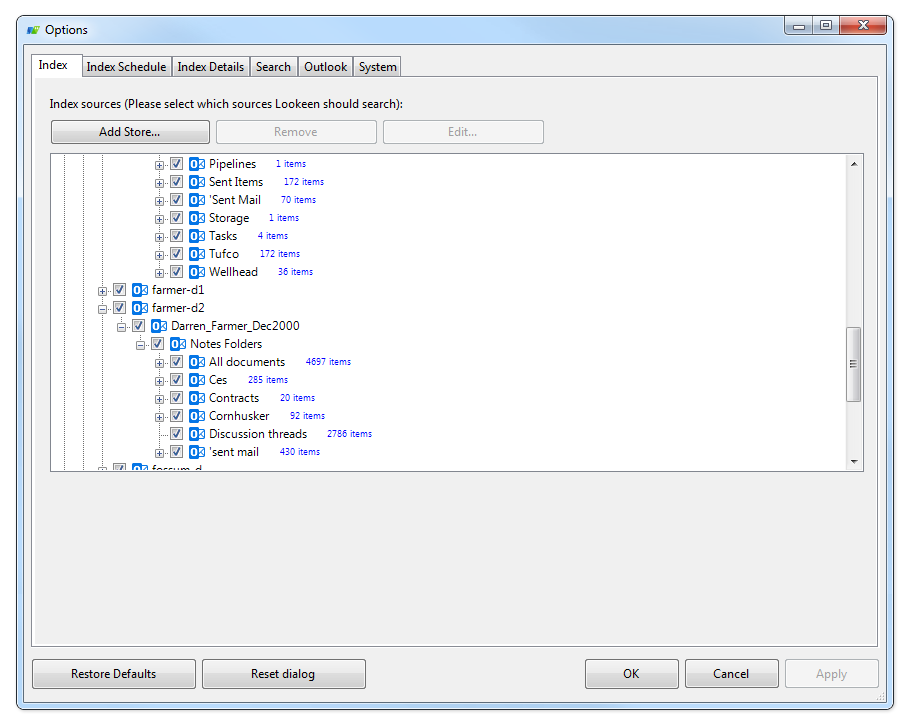Screen dimensions: 910x726
Task: Expand the Wellhead folder
Action: coord(160,273)
